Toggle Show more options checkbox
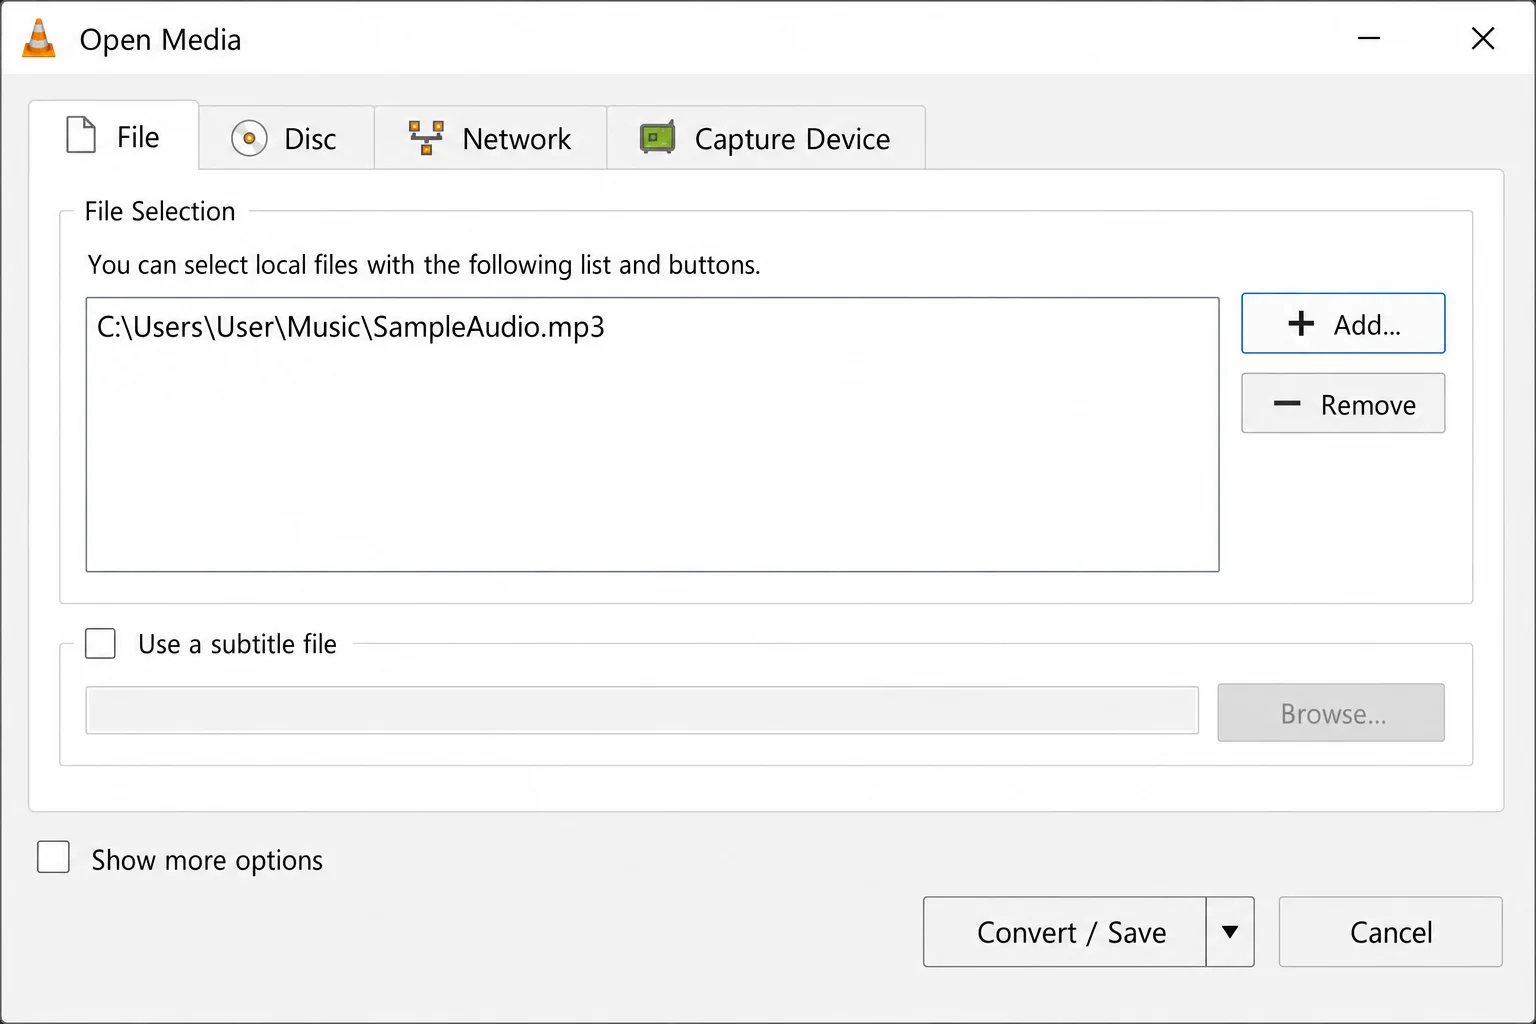The height and width of the screenshot is (1024, 1536). point(53,857)
